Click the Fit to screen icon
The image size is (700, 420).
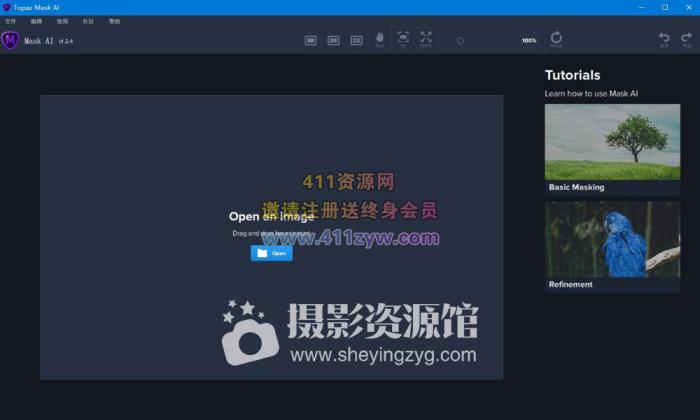coord(403,39)
